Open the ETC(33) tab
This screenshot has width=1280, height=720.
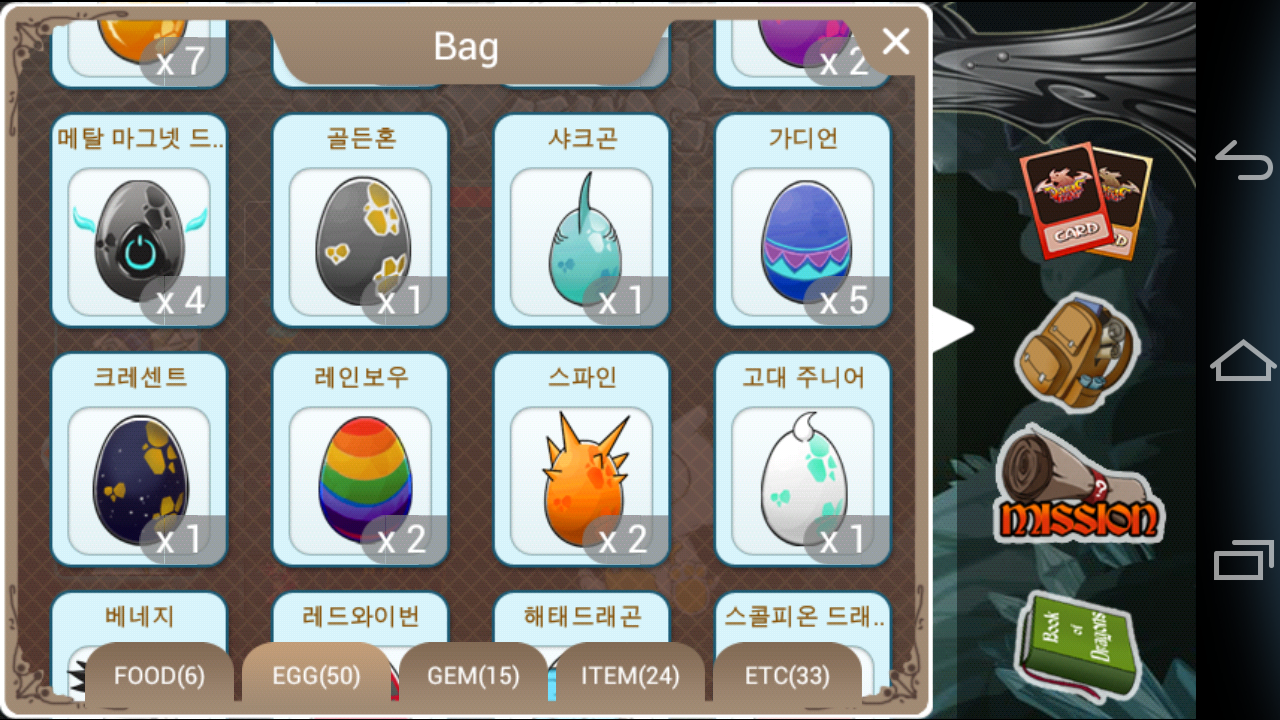point(787,675)
